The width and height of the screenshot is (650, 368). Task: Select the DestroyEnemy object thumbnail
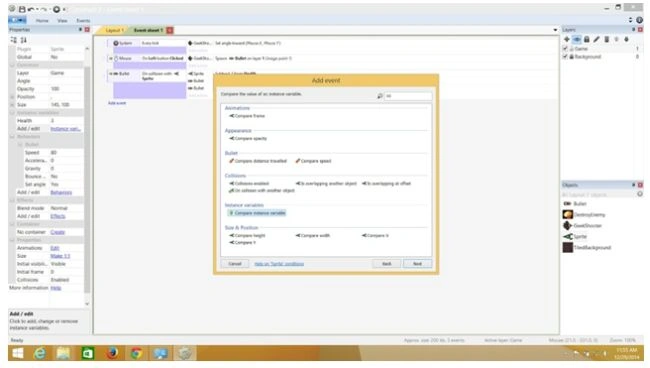tap(568, 214)
